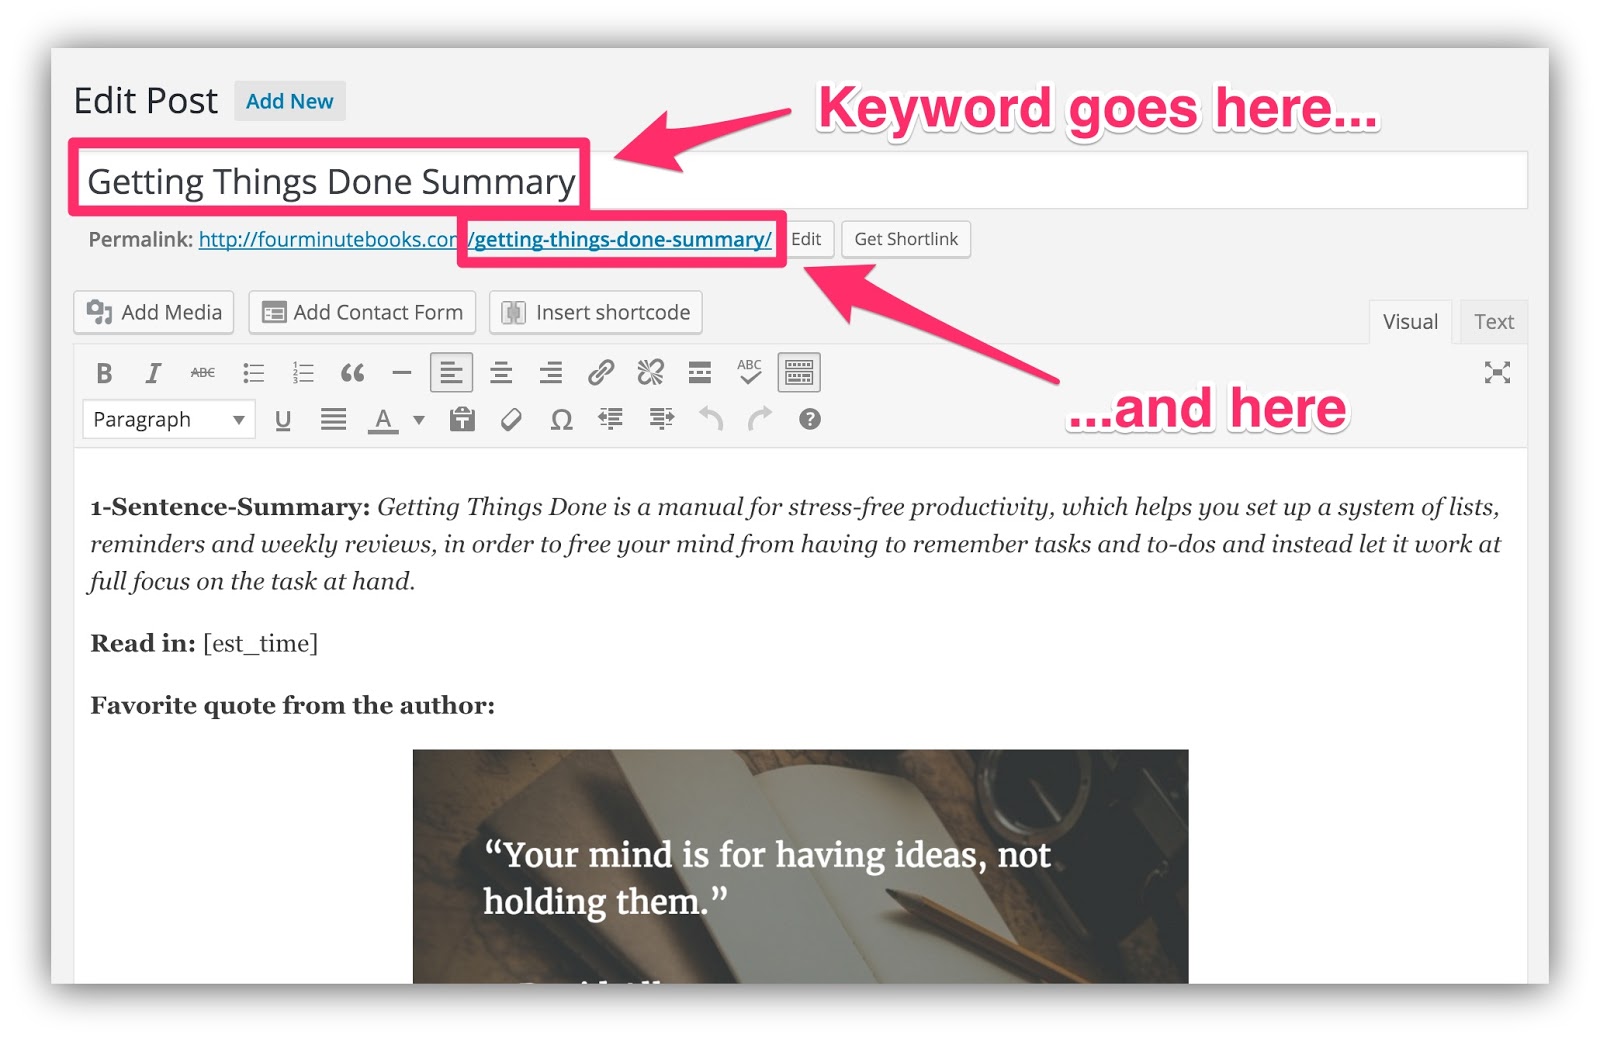Open the Paragraph format dropdown
This screenshot has width=1600, height=1038.
[169, 420]
